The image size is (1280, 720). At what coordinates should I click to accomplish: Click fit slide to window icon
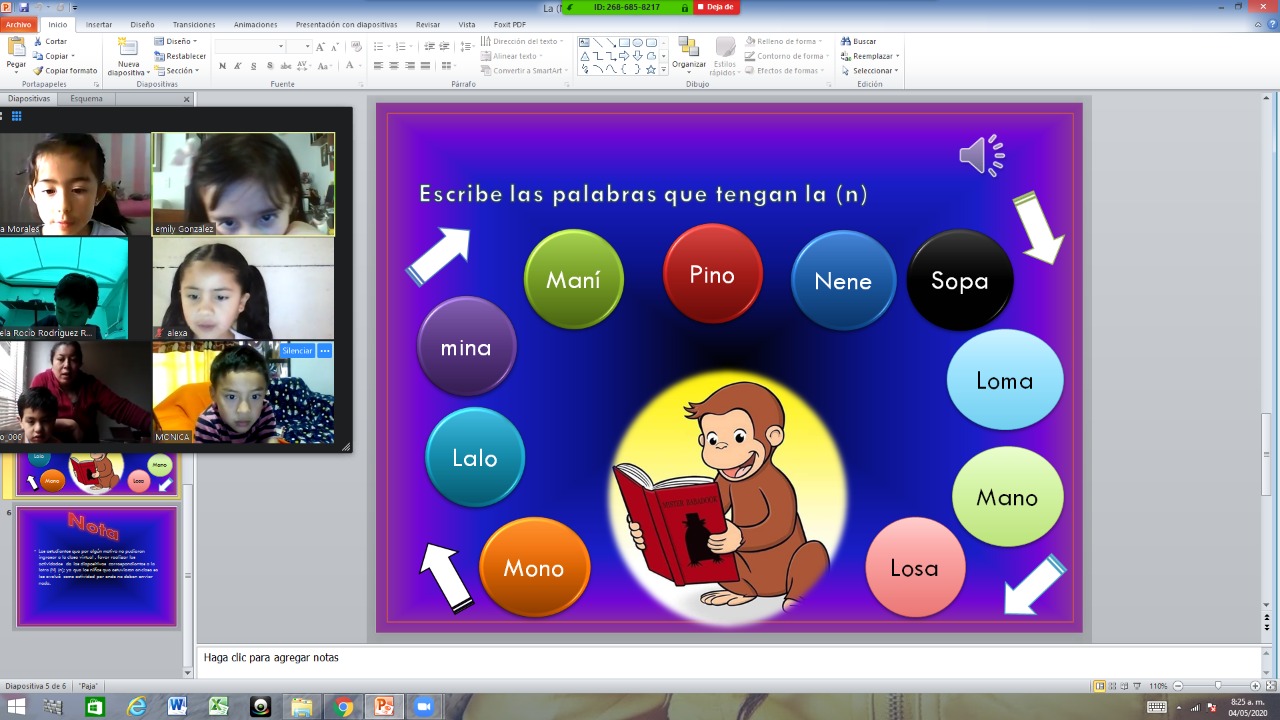(x=1270, y=686)
